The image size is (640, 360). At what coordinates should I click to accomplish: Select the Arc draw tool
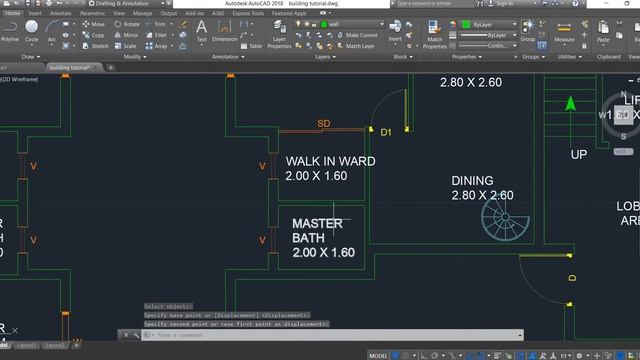click(51, 31)
